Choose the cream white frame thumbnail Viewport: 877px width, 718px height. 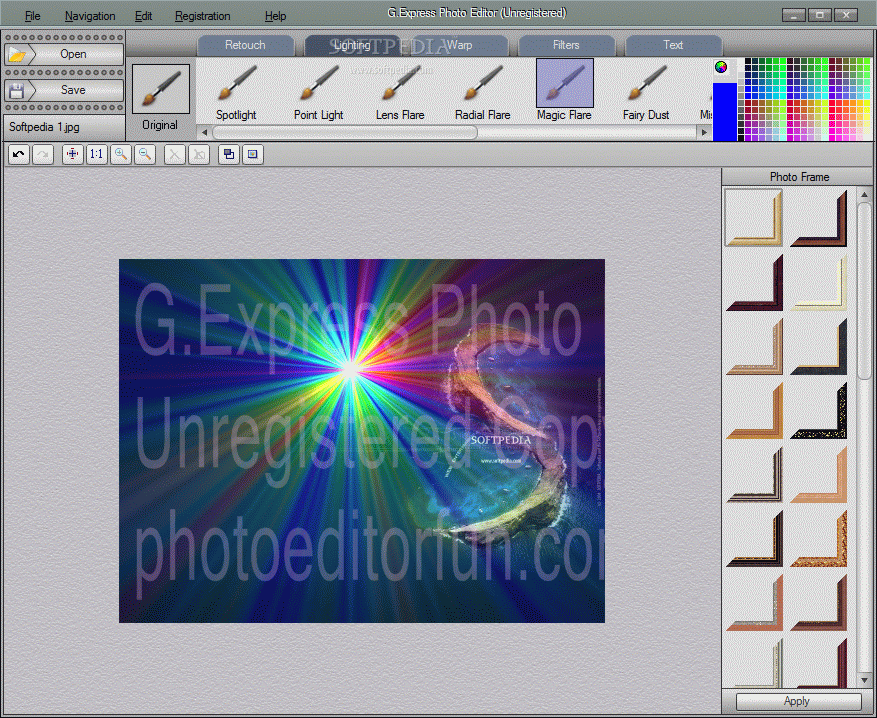819,283
